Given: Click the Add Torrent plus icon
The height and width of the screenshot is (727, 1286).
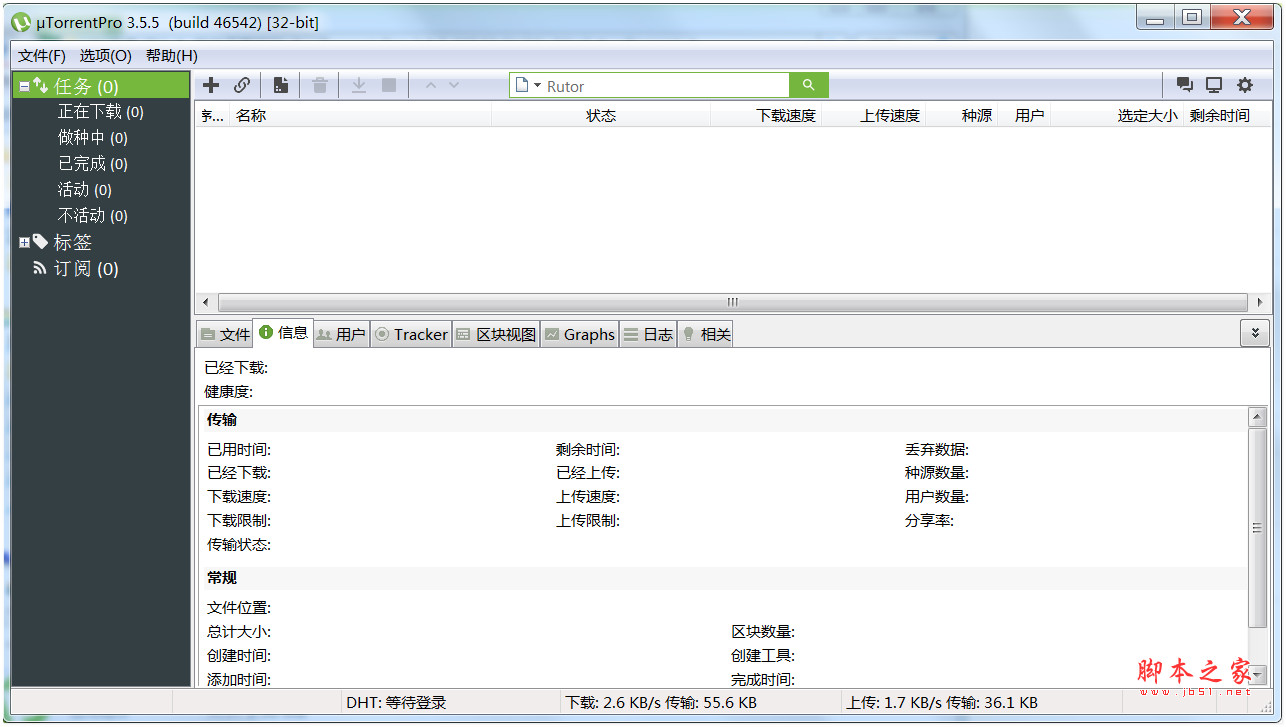Looking at the screenshot, I should [x=211, y=86].
